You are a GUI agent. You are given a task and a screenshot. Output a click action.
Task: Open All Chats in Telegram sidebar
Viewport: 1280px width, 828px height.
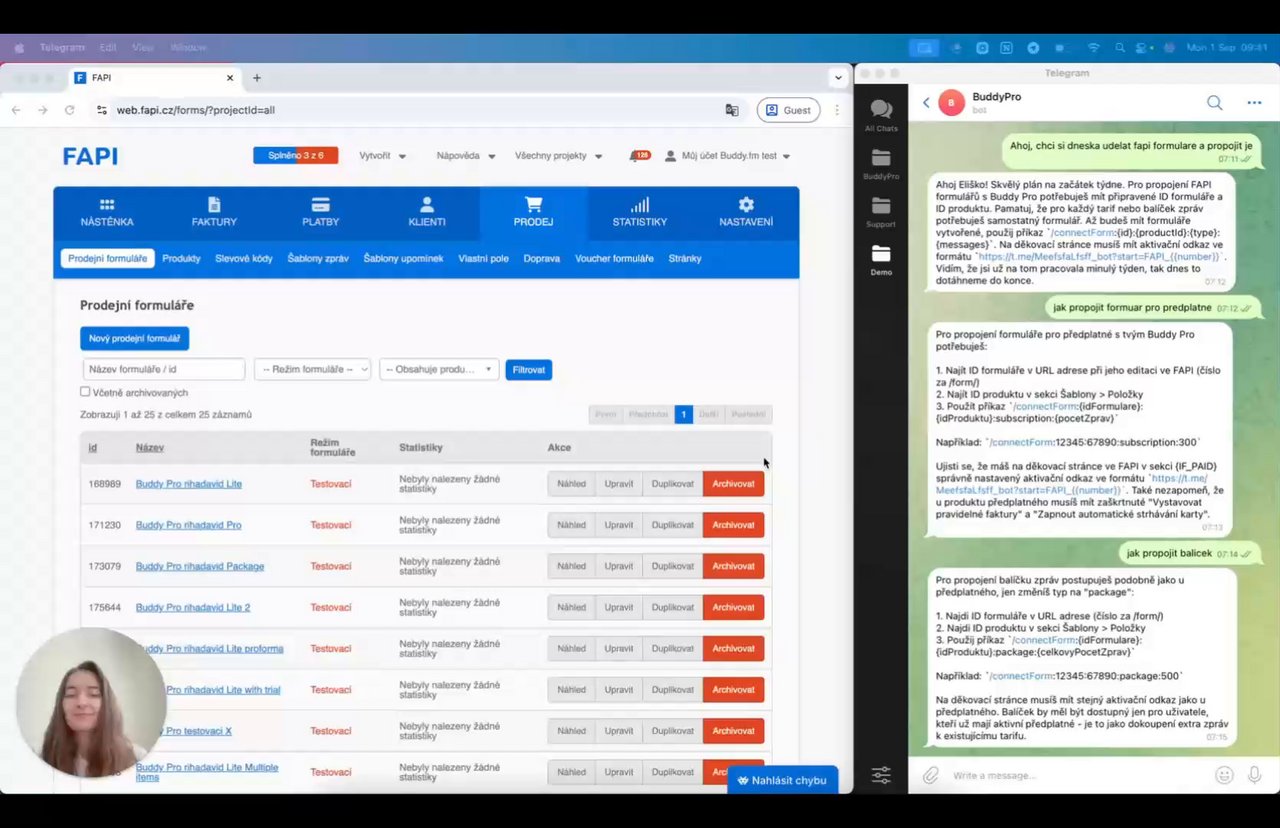pos(881,116)
